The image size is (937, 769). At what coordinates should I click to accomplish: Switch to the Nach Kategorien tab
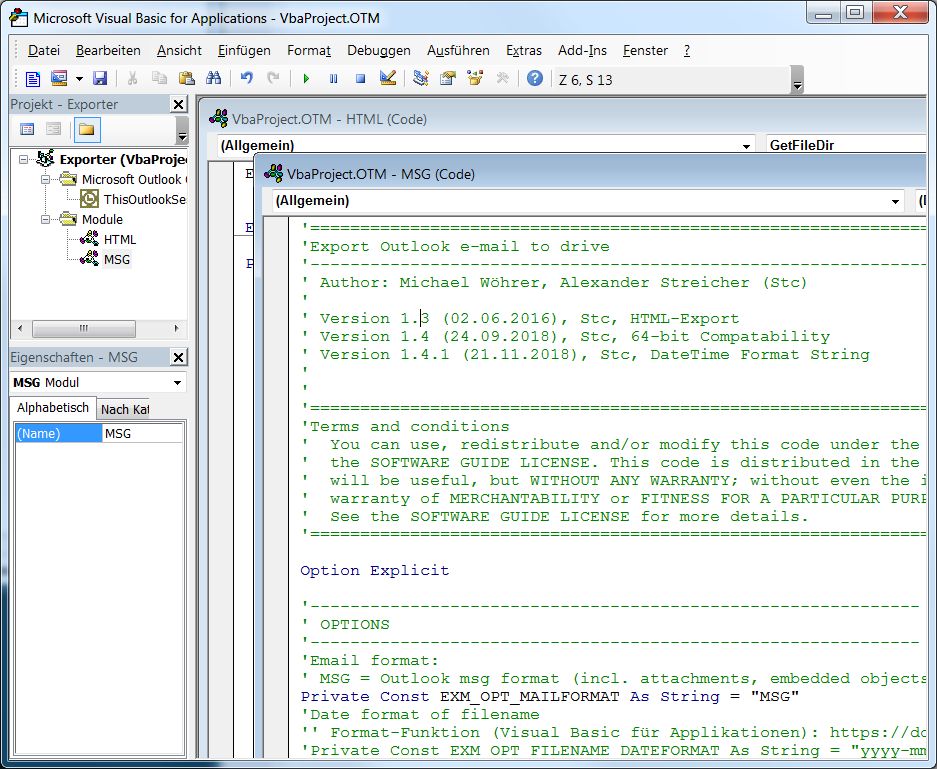pos(124,408)
